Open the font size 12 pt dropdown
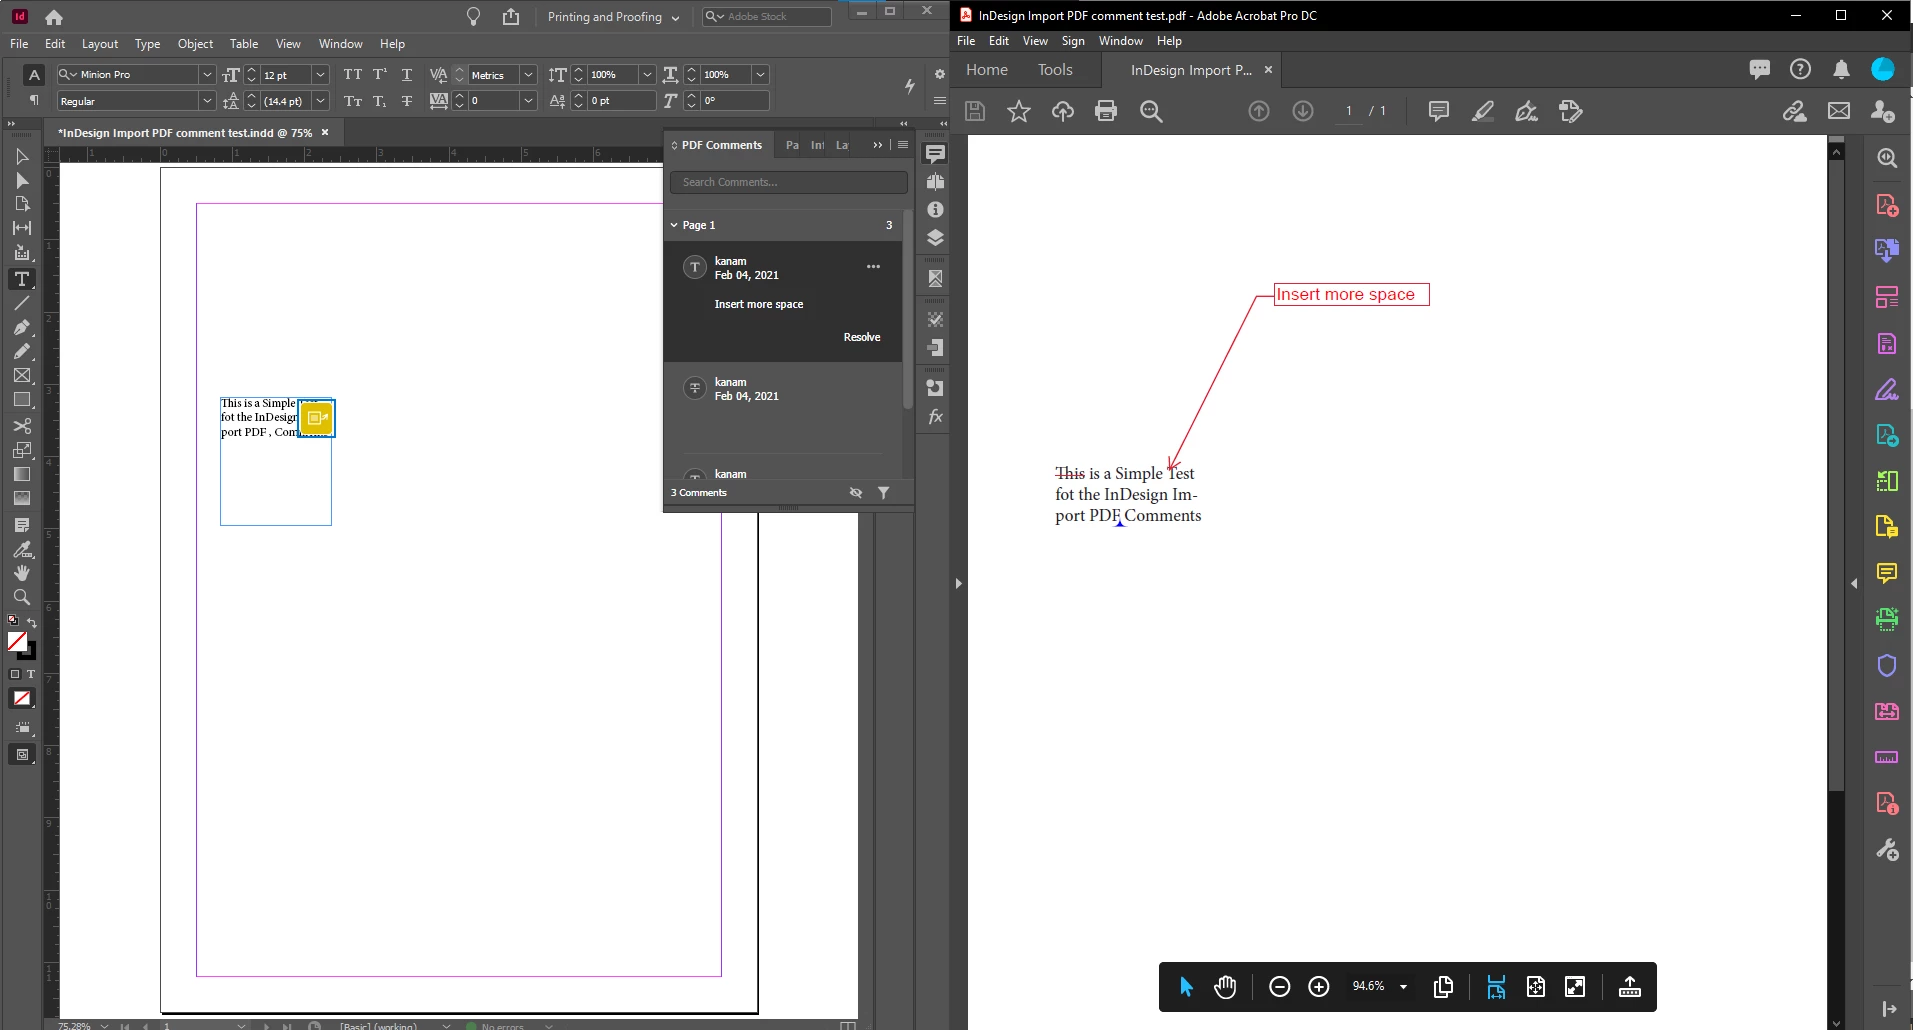The image size is (1913, 1030). (x=320, y=75)
